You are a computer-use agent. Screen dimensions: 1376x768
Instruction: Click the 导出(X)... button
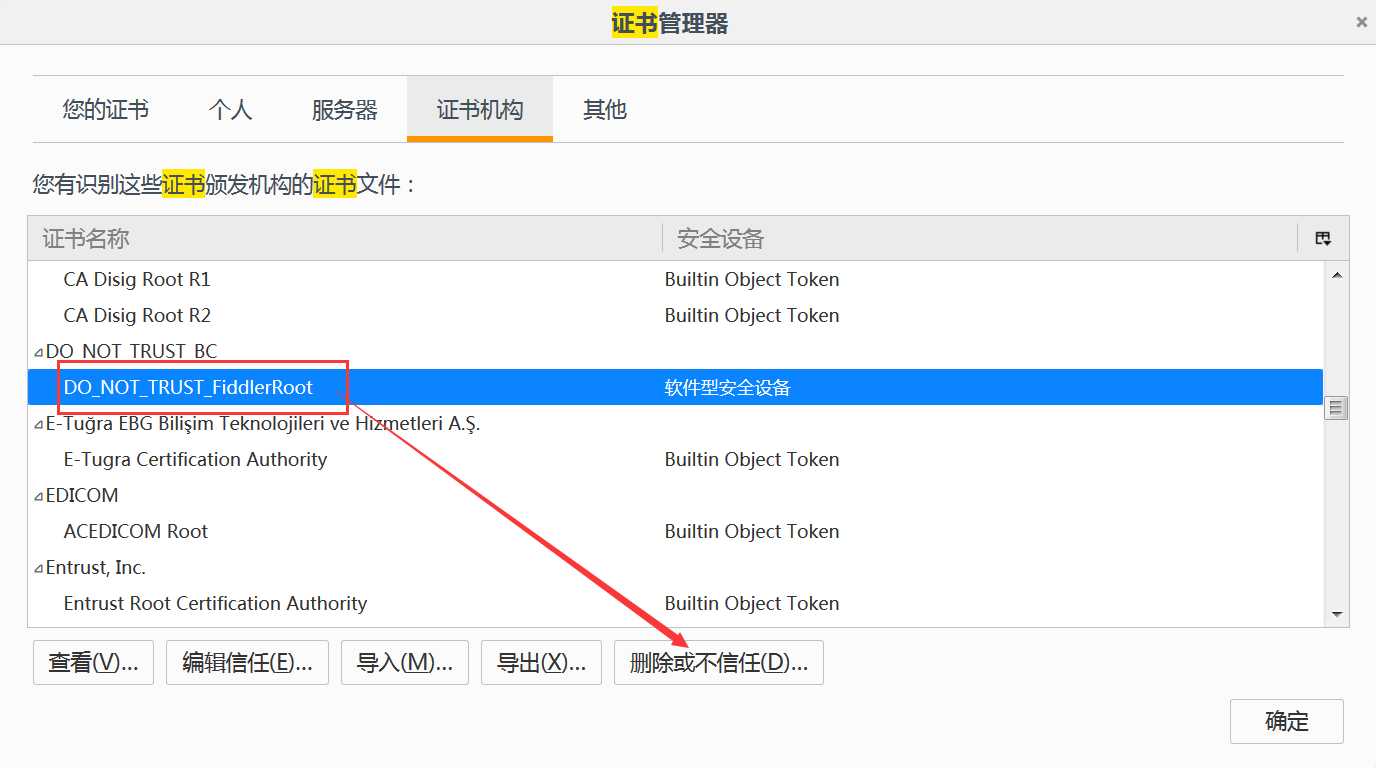[x=541, y=662]
